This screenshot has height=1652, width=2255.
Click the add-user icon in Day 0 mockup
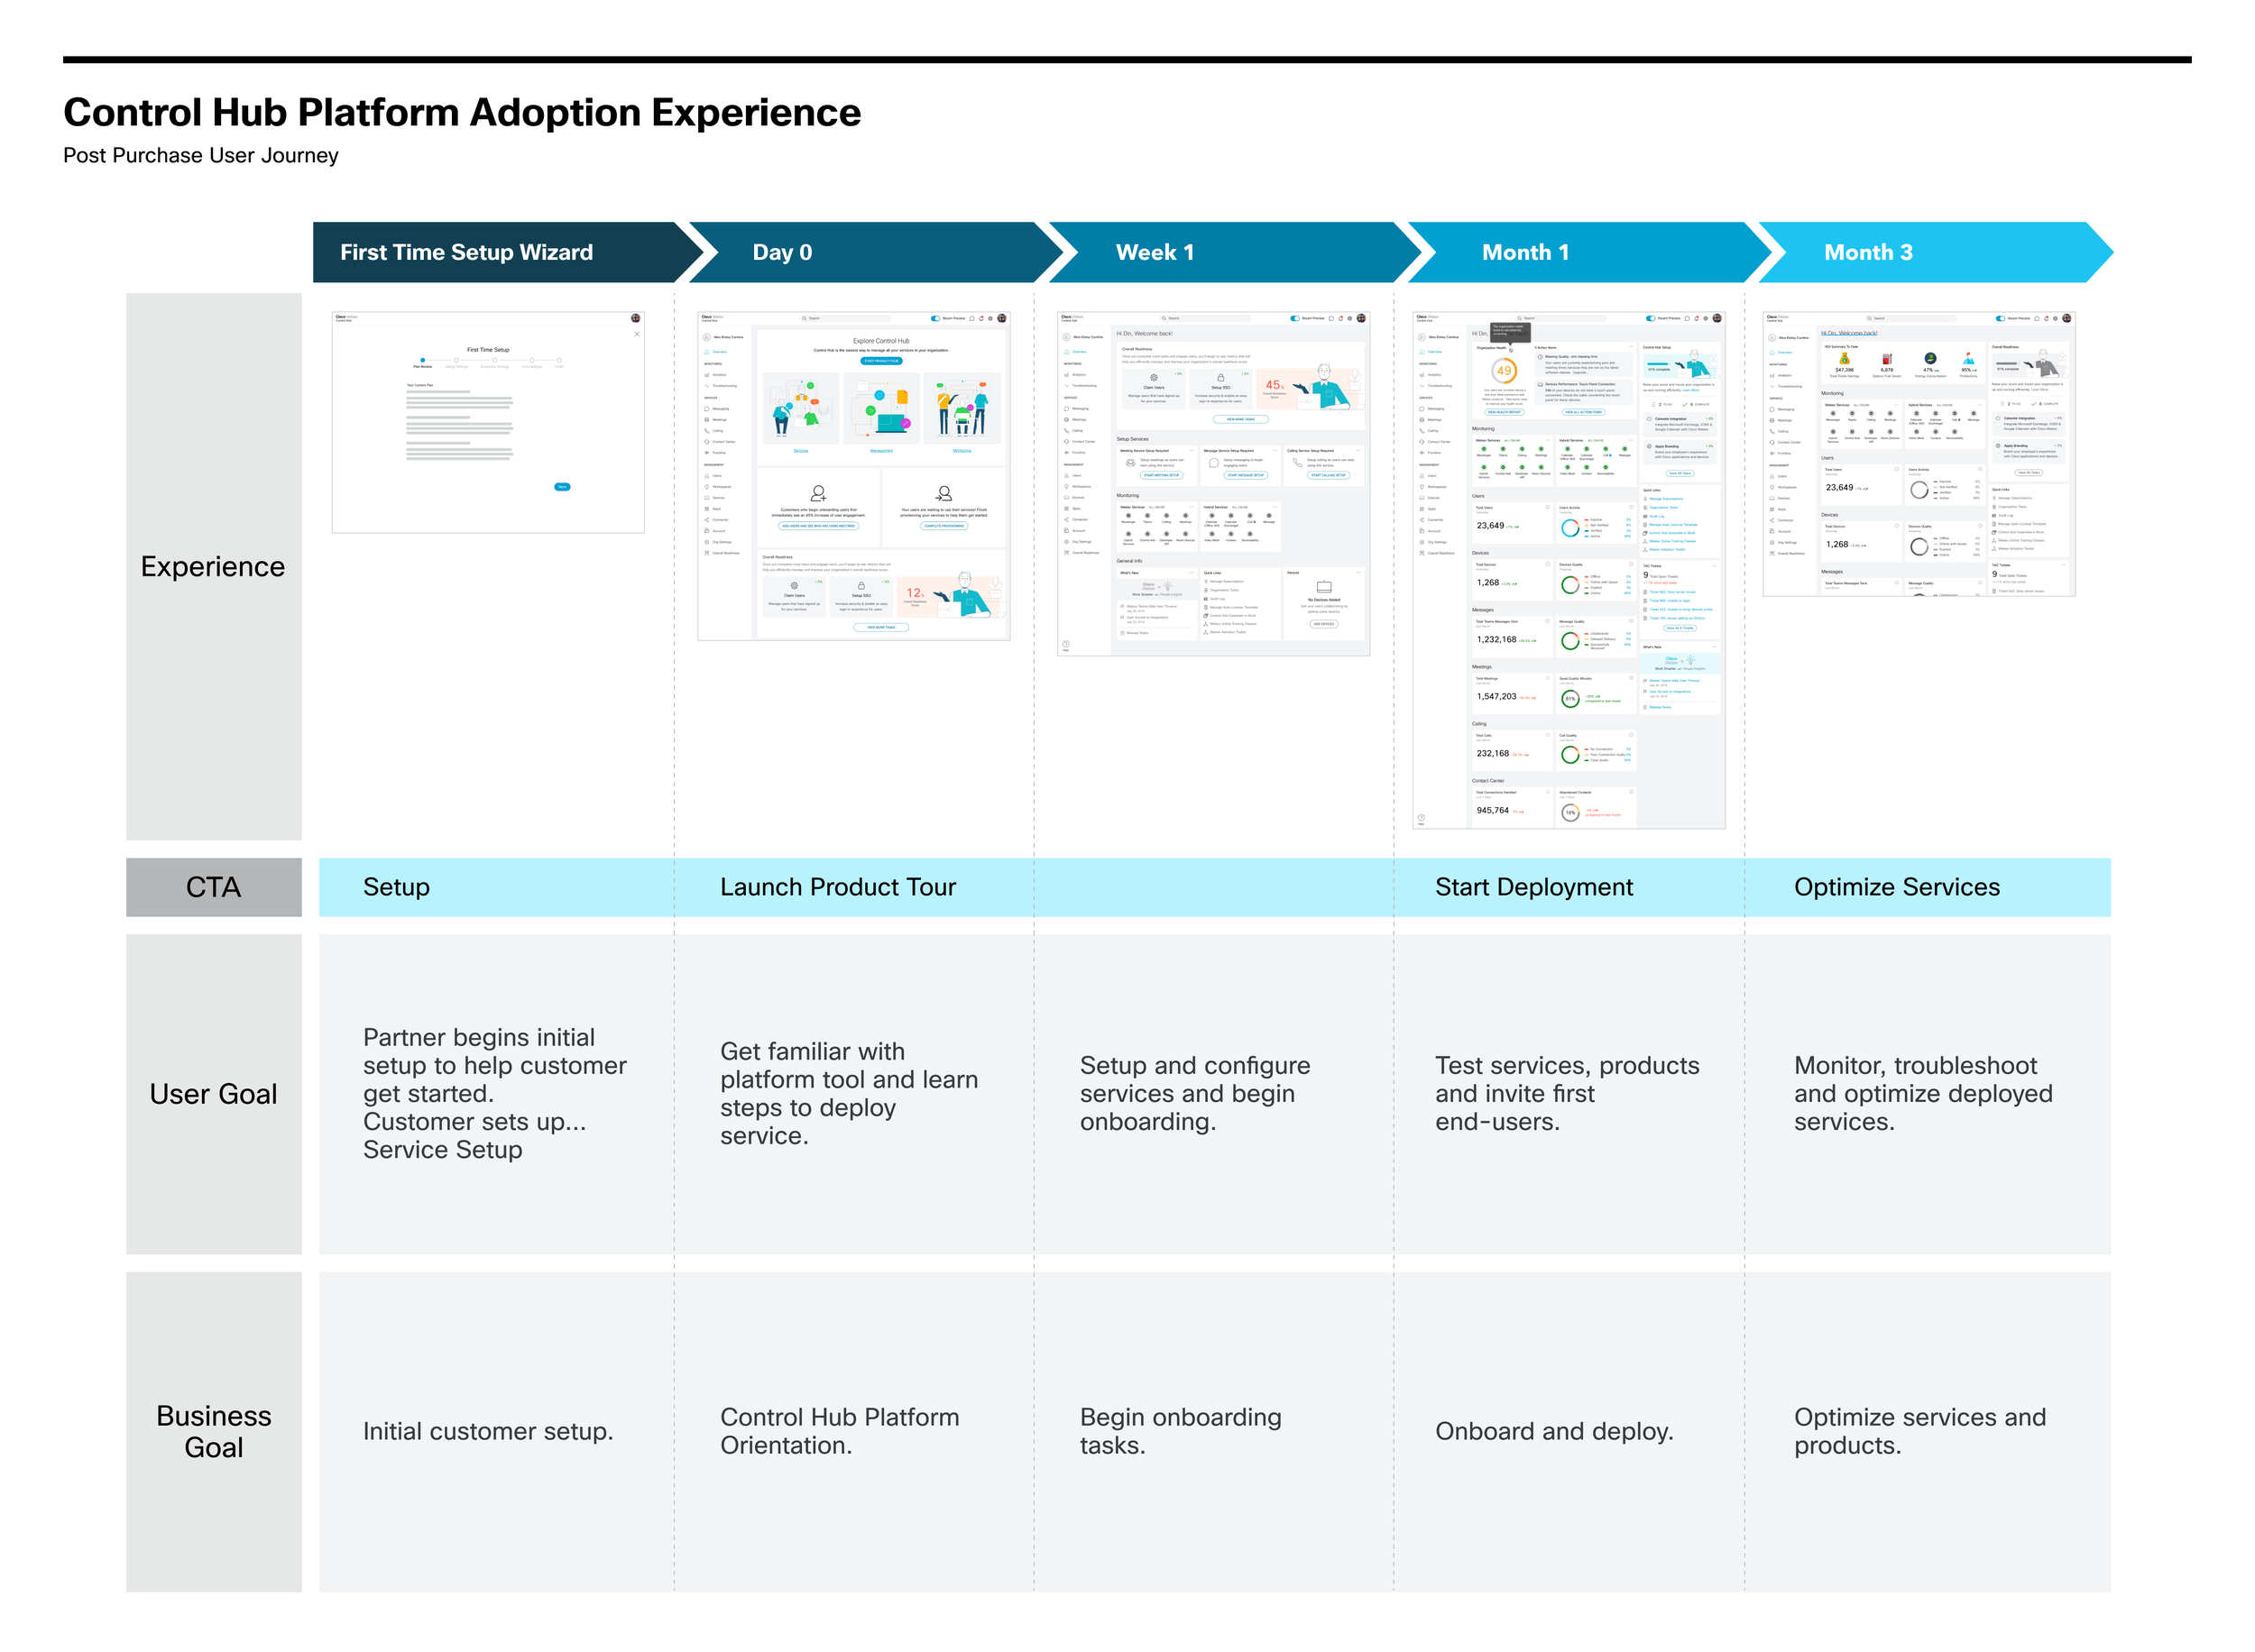point(818,493)
